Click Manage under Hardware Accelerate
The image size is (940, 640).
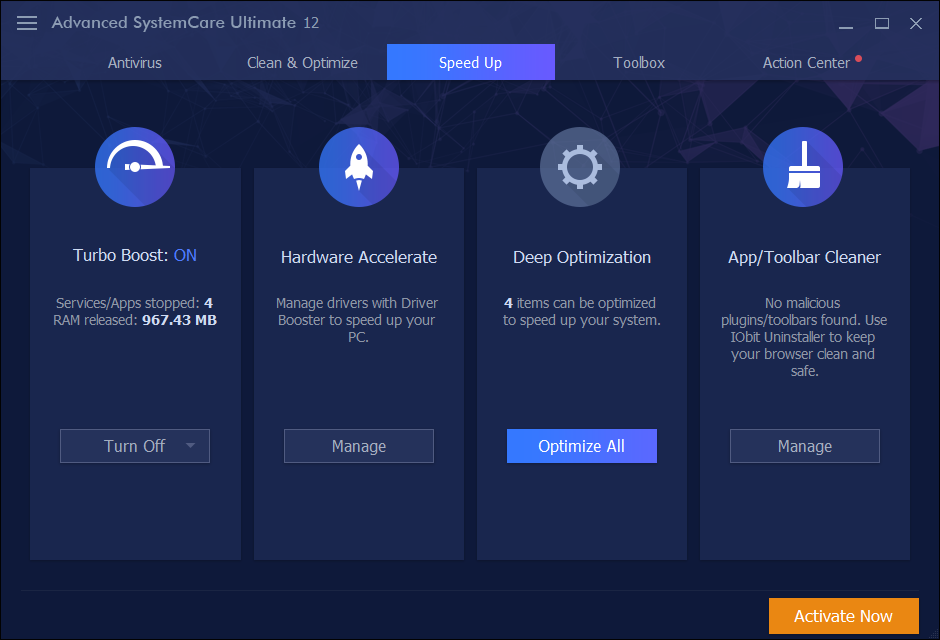358,446
